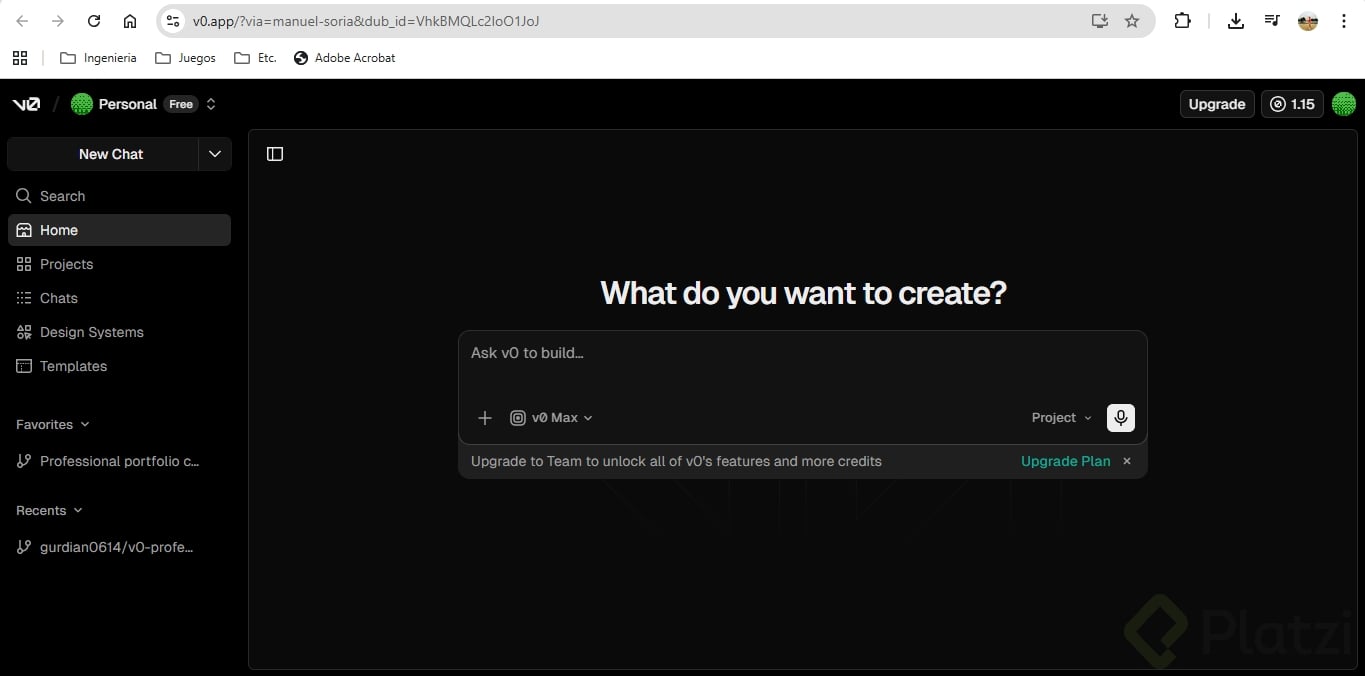The height and width of the screenshot is (676, 1365).
Task: Open the green user account avatar menu
Action: point(1344,104)
